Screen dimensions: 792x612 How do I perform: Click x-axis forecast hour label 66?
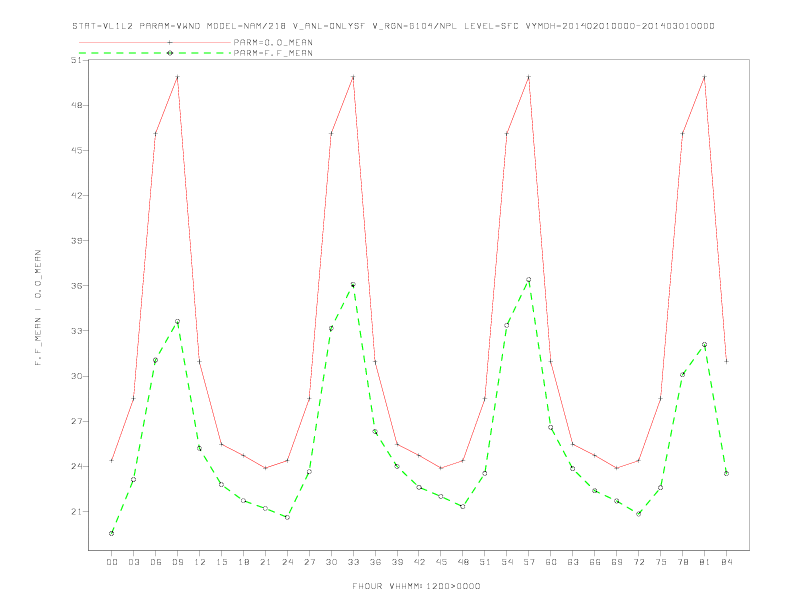click(x=595, y=562)
